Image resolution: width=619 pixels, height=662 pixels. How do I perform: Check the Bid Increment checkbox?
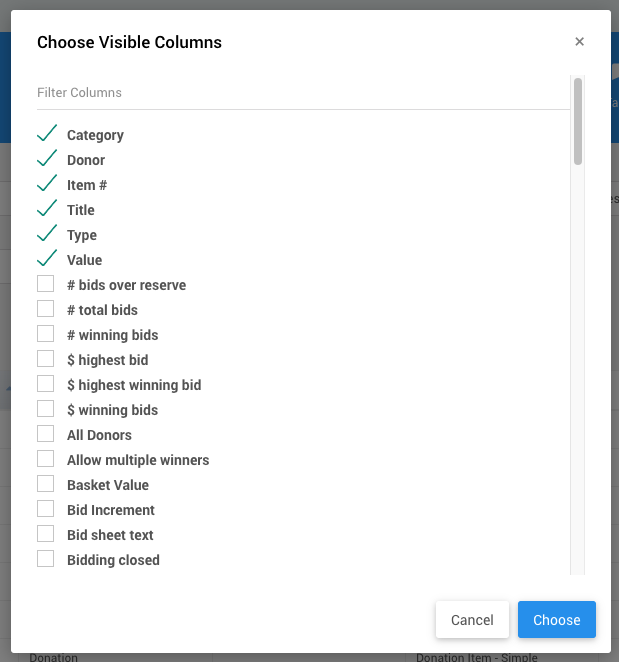tap(46, 509)
